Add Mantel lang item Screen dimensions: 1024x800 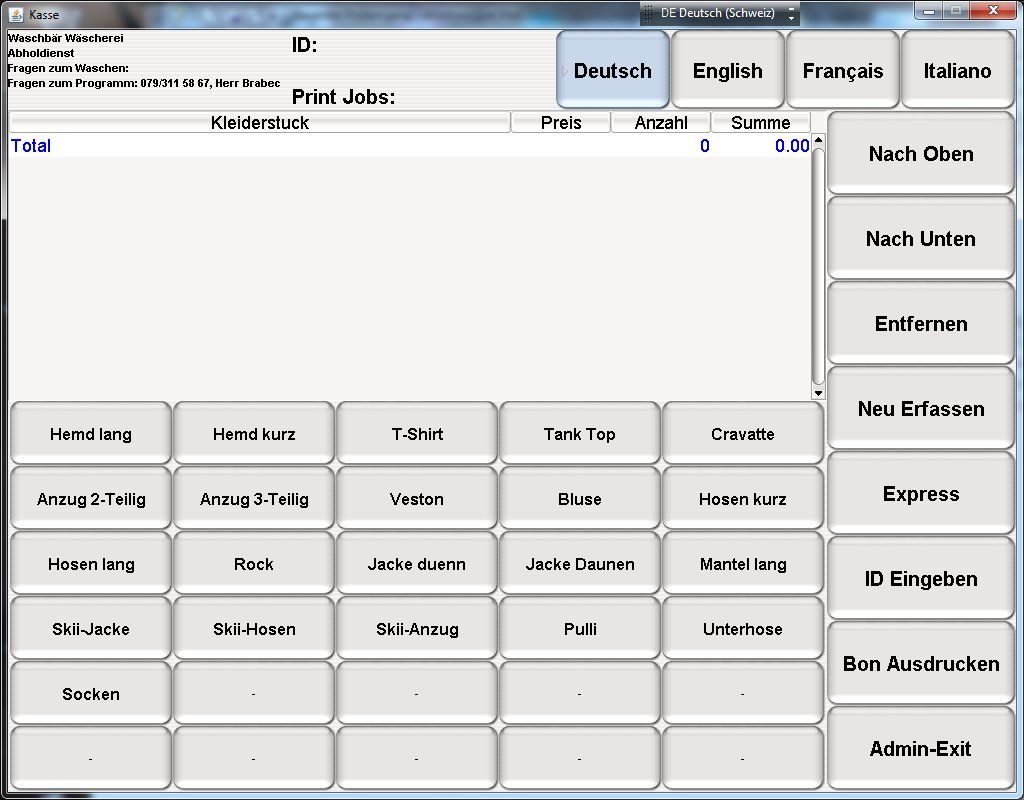[x=743, y=564]
